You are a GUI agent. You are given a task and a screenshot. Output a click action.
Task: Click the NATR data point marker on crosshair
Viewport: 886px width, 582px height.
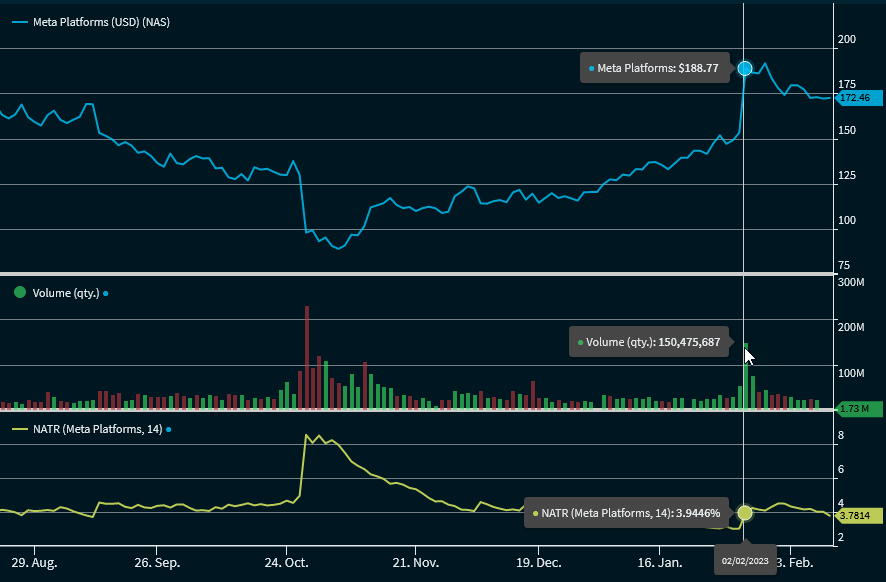pyautogui.click(x=744, y=512)
